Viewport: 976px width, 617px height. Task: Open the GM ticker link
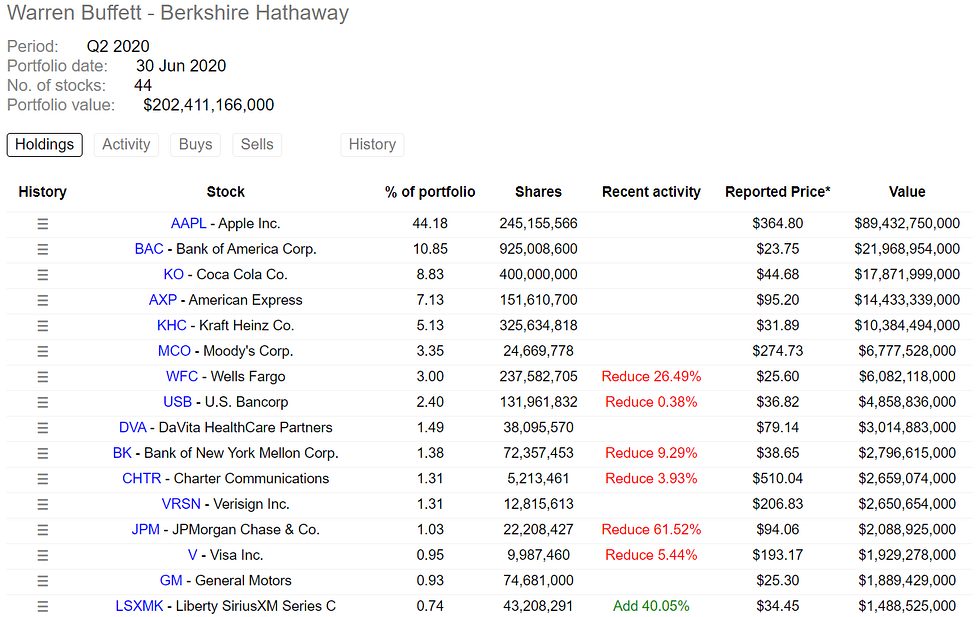point(171,581)
